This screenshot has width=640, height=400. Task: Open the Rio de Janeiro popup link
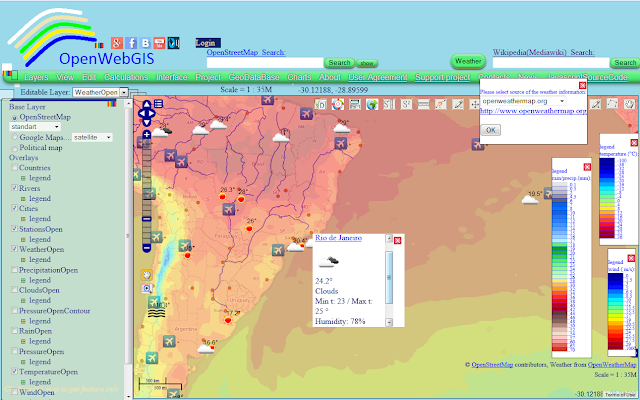pyautogui.click(x=338, y=238)
